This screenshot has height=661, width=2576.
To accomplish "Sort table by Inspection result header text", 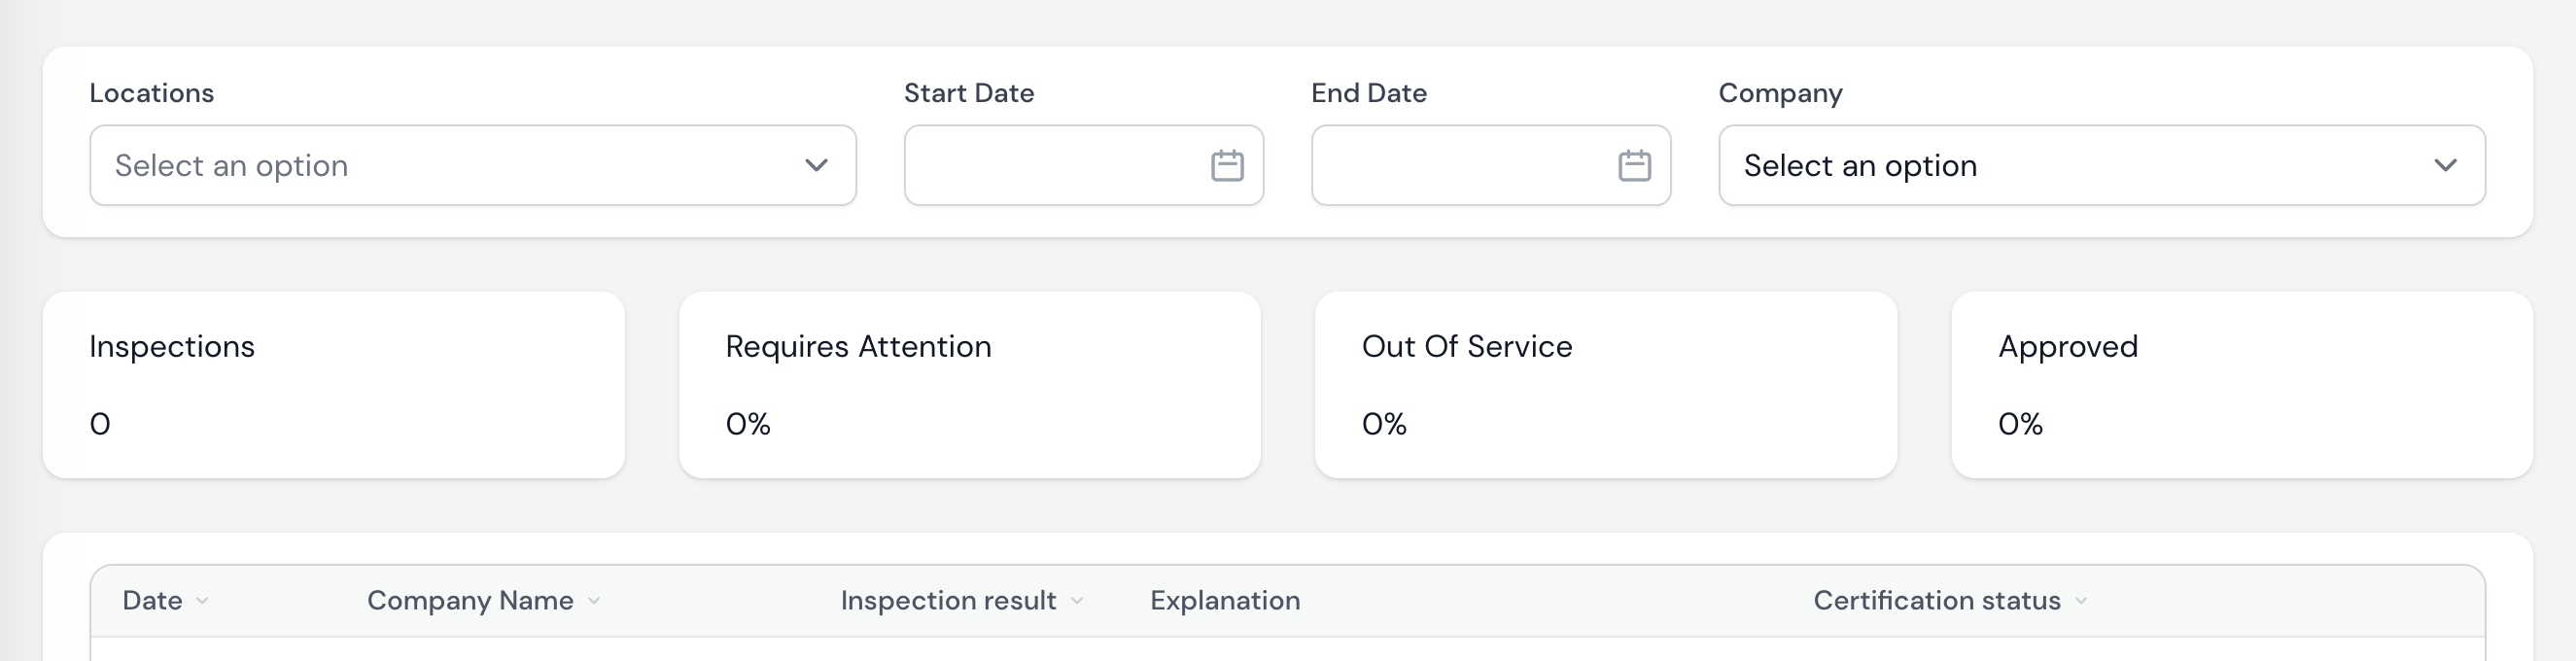I will tap(948, 600).
